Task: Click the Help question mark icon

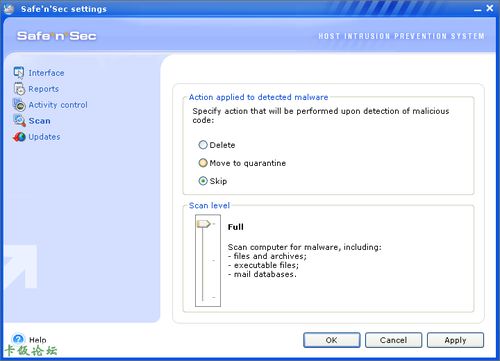Action: [x=18, y=339]
